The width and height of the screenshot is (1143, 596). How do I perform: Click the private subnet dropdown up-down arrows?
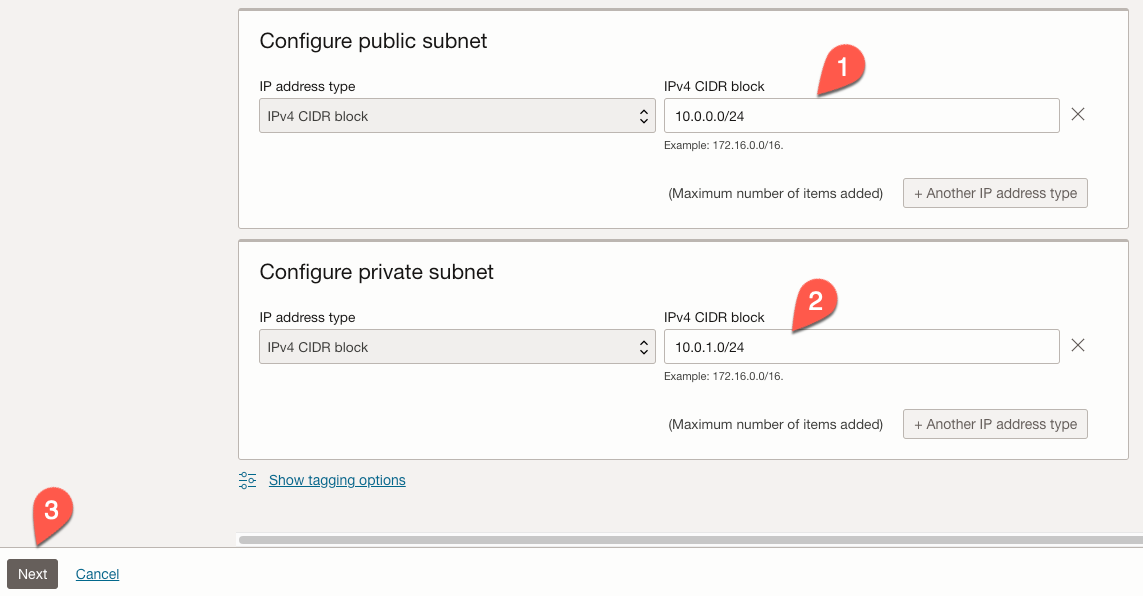pyautogui.click(x=643, y=348)
